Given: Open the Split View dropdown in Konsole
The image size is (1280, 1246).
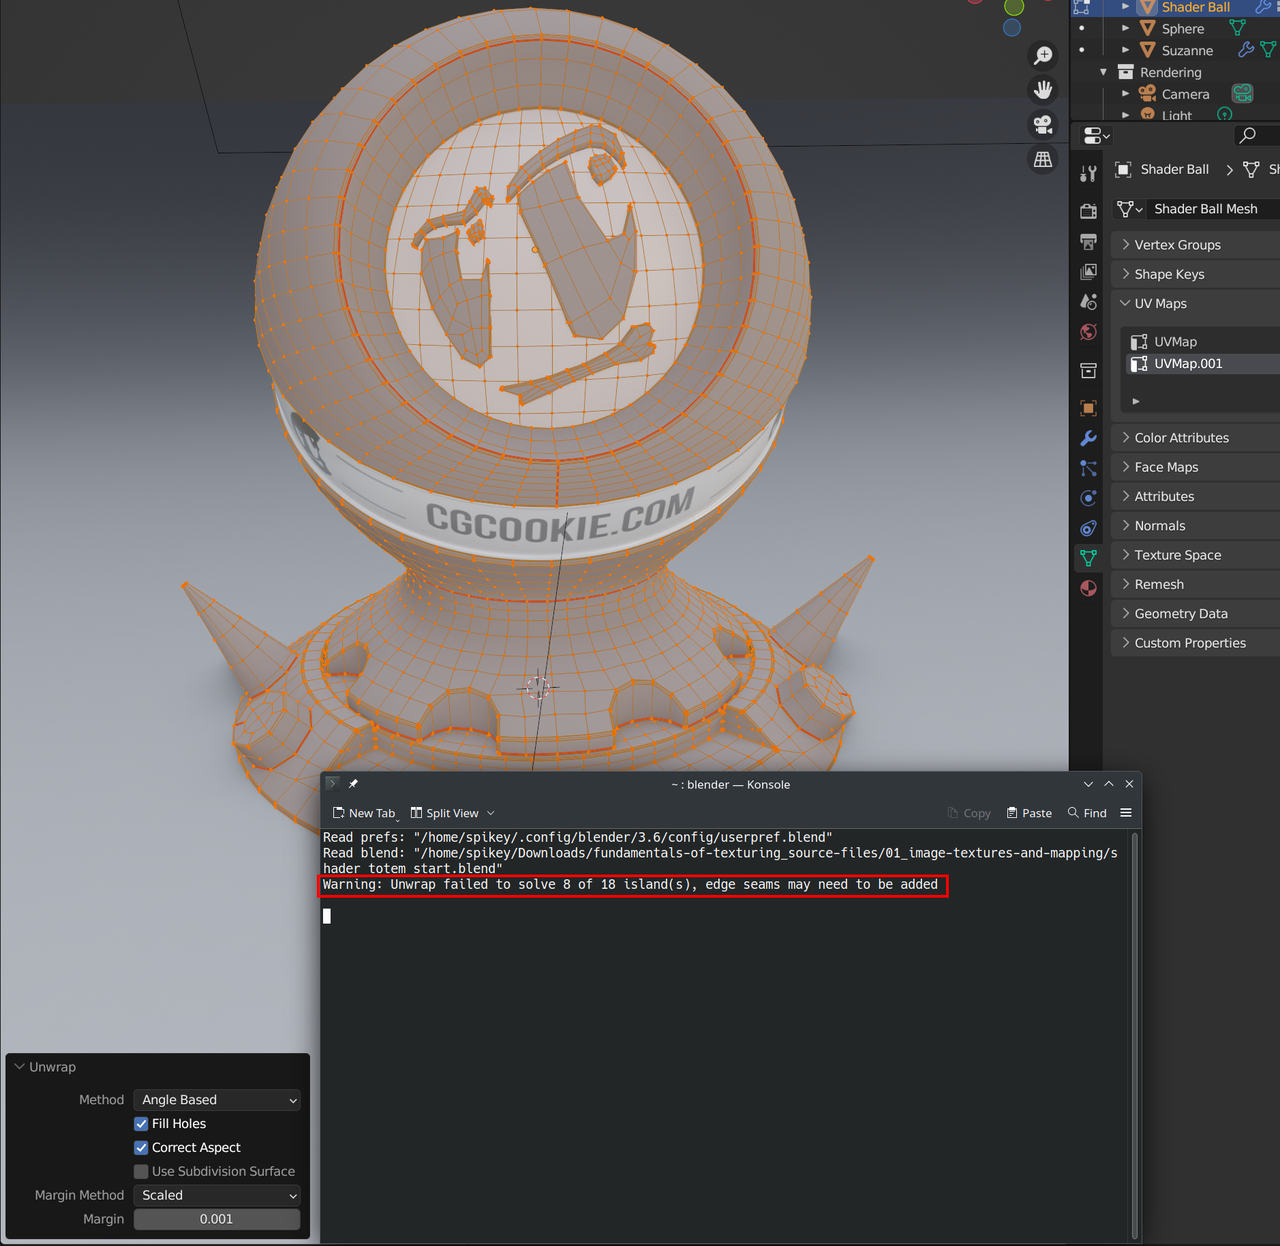Looking at the screenshot, I should click(x=453, y=813).
